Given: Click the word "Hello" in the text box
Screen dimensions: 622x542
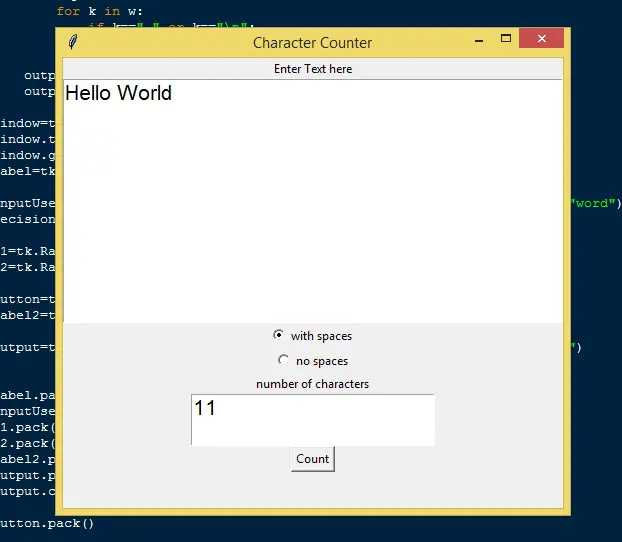Looking at the screenshot, I should click(x=88, y=94).
